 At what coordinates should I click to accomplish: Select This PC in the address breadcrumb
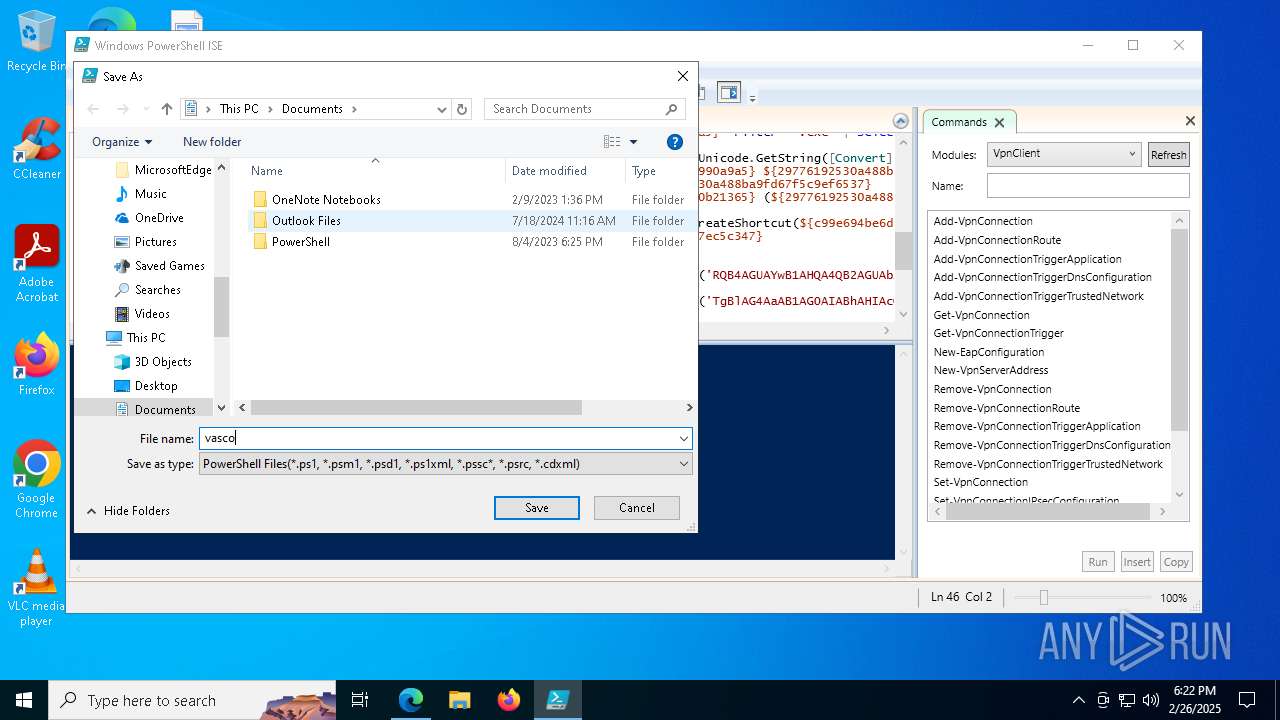point(239,109)
